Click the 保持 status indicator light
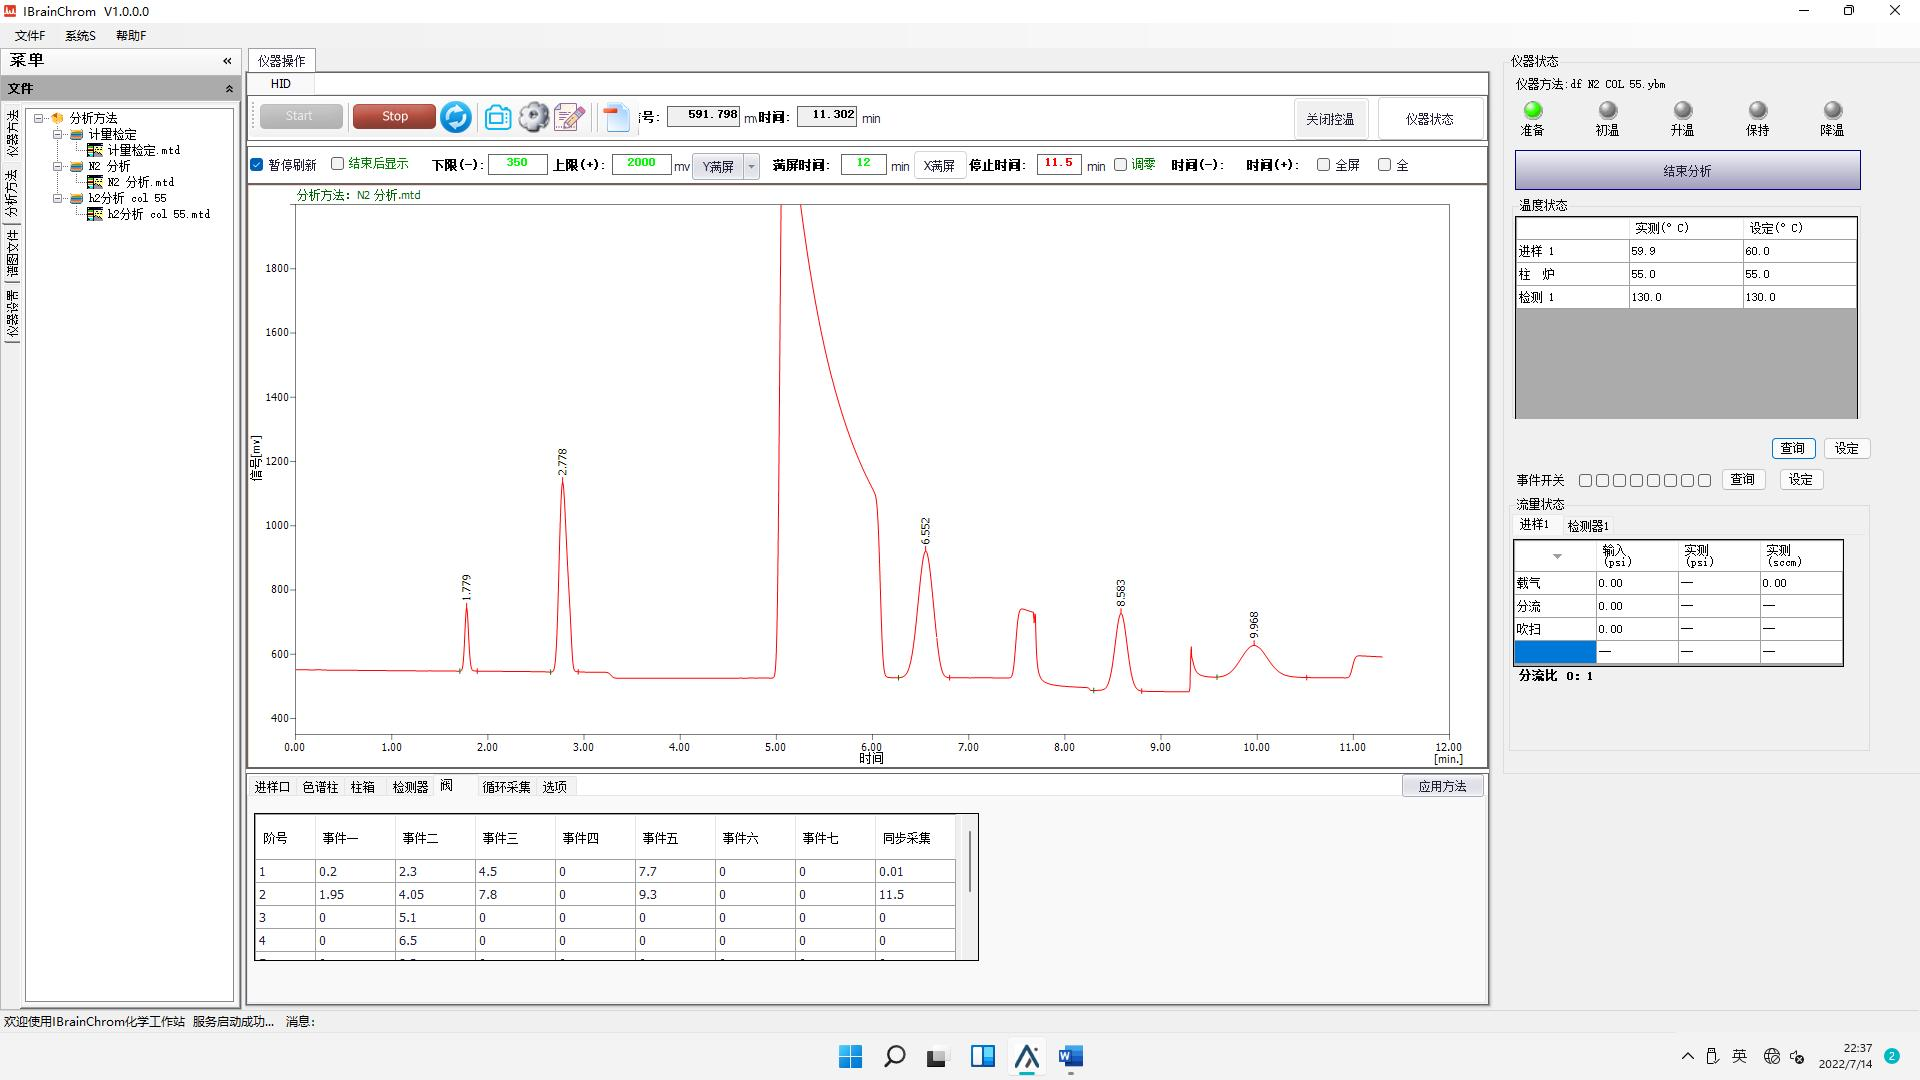The width and height of the screenshot is (1920, 1080). (x=1758, y=110)
